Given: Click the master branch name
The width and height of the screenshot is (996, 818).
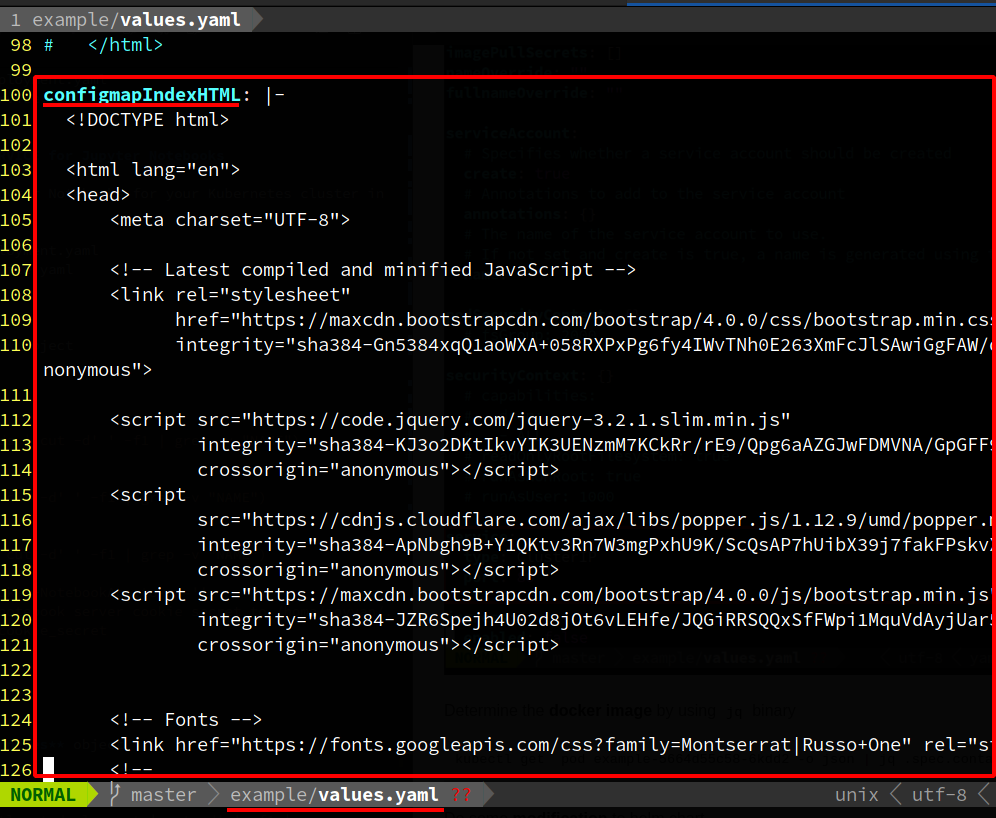Looking at the screenshot, I should 164,795.
